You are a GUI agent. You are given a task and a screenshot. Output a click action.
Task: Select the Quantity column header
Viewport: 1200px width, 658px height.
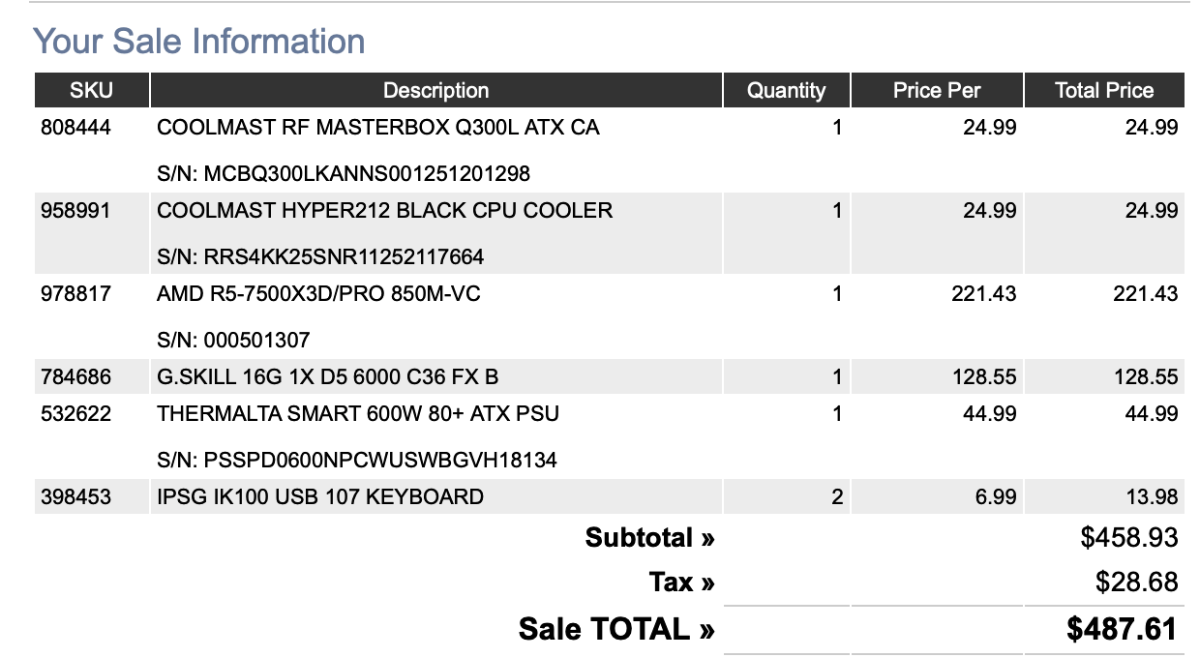click(x=786, y=91)
